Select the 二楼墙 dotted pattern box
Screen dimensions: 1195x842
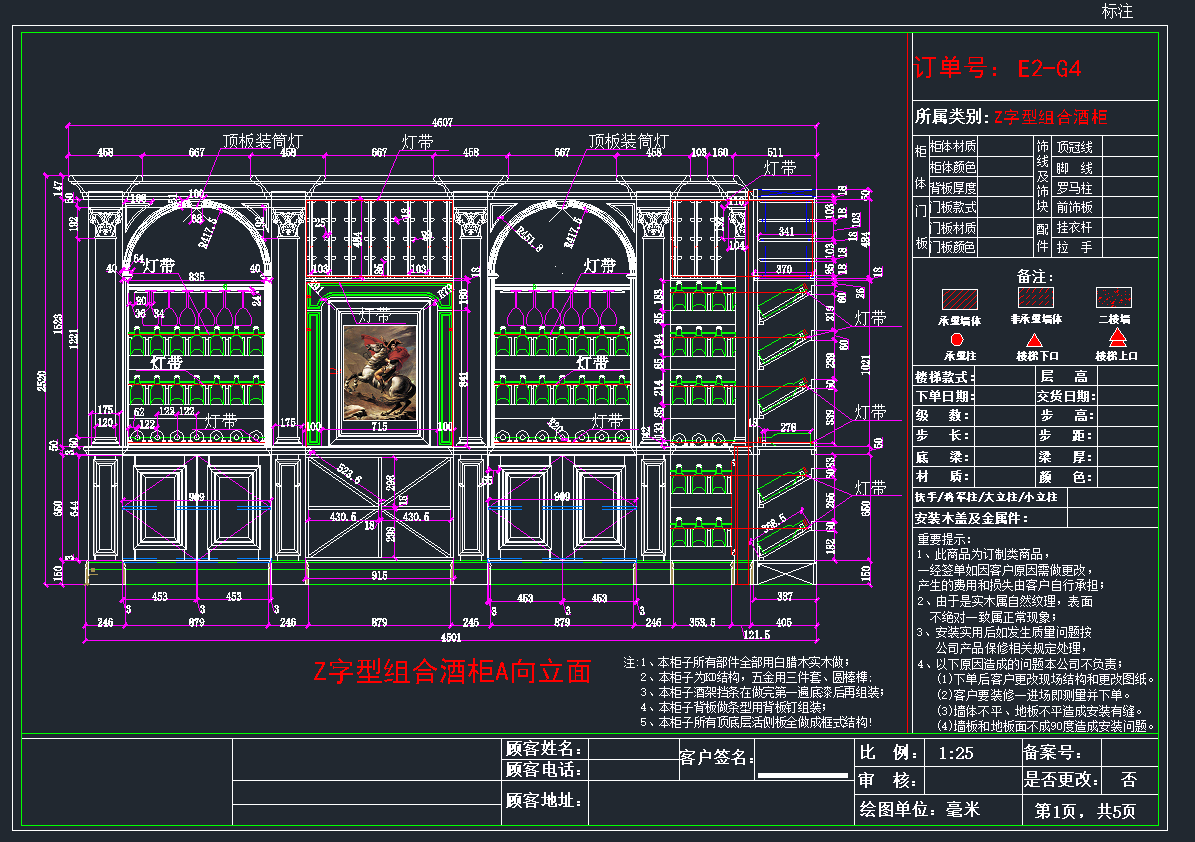click(1113, 297)
